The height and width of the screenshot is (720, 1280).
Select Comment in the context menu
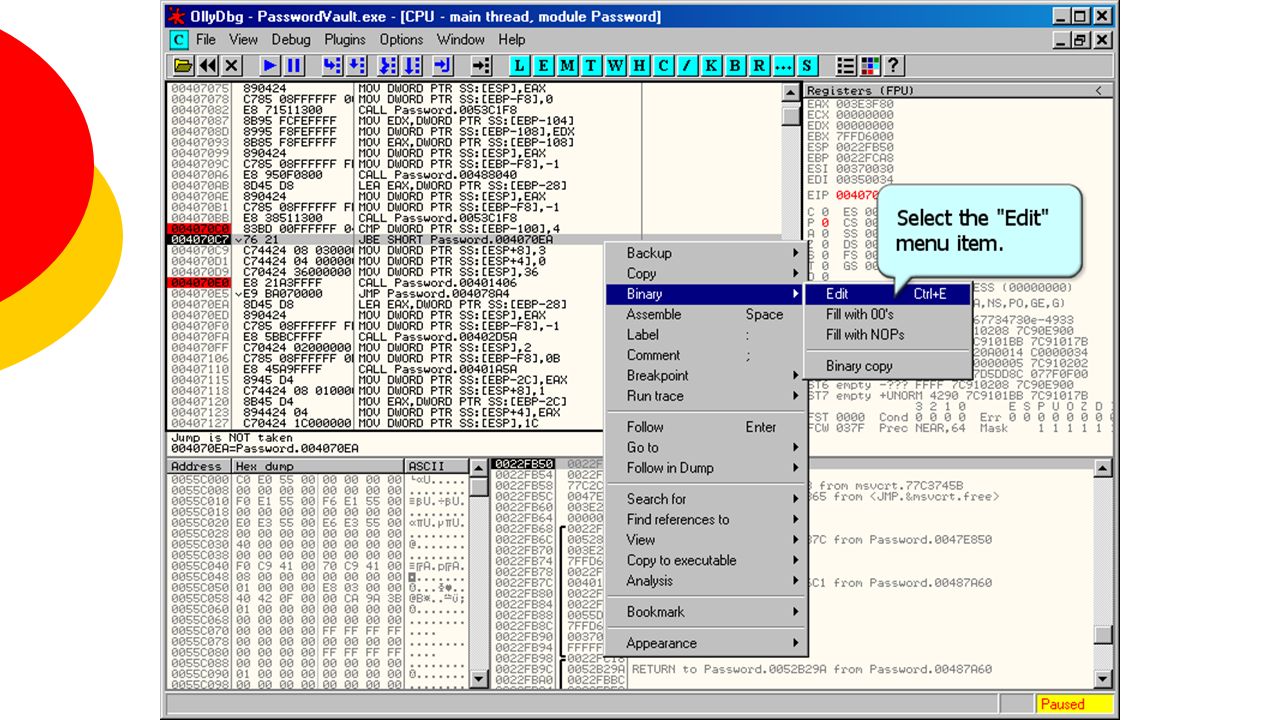point(706,355)
